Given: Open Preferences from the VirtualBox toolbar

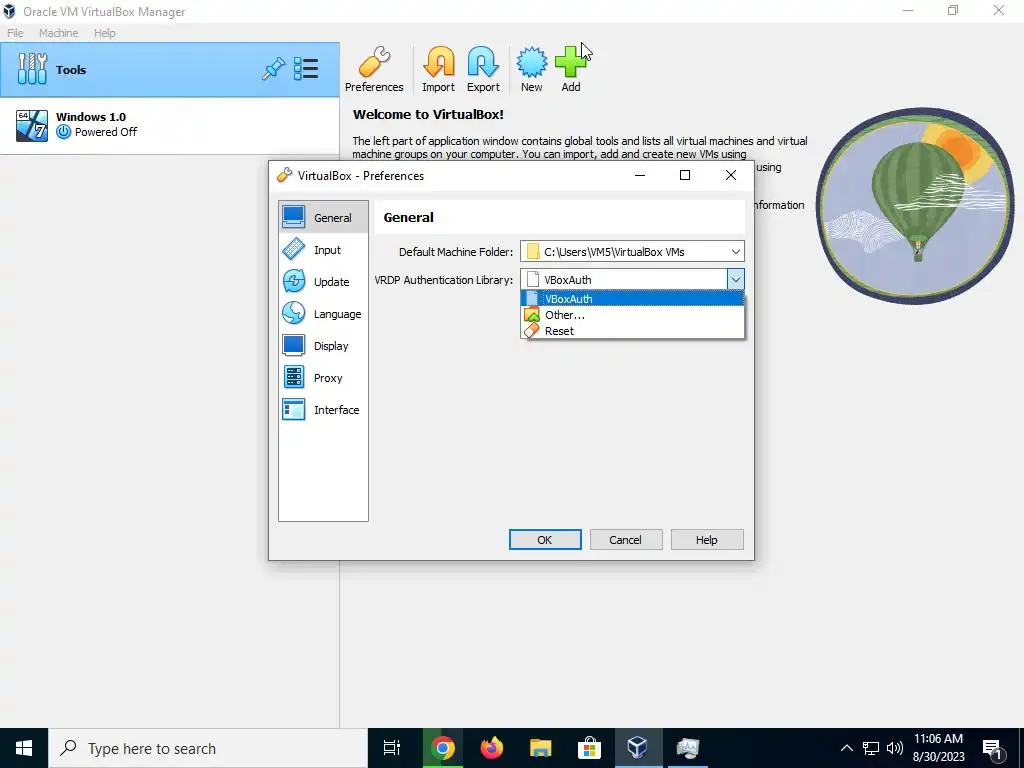Looking at the screenshot, I should [x=374, y=69].
